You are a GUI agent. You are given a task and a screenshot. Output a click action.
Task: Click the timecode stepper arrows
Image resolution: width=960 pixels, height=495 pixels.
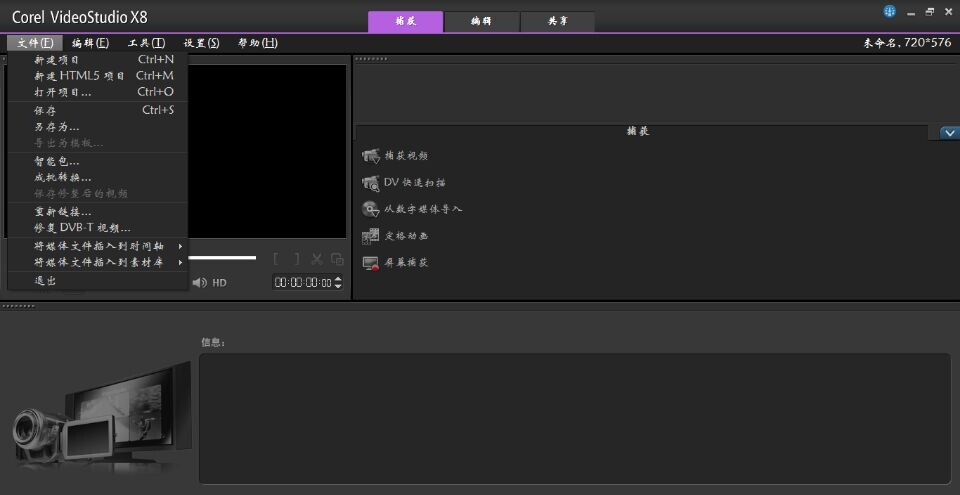[338, 283]
